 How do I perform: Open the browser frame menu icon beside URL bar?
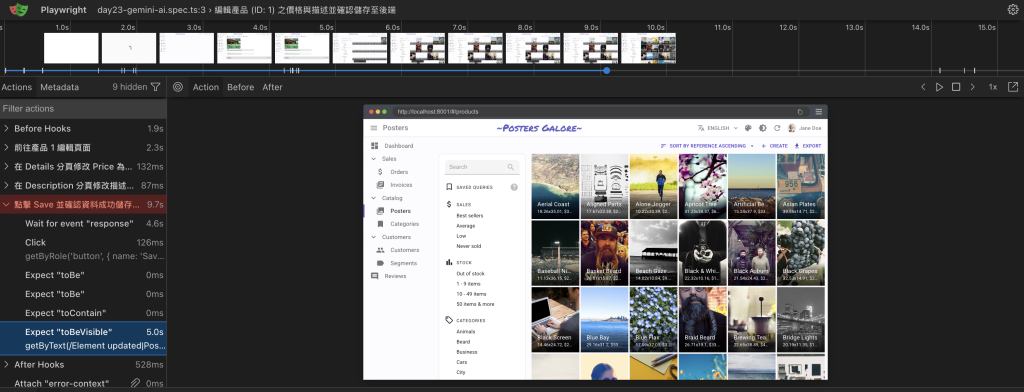[818, 112]
